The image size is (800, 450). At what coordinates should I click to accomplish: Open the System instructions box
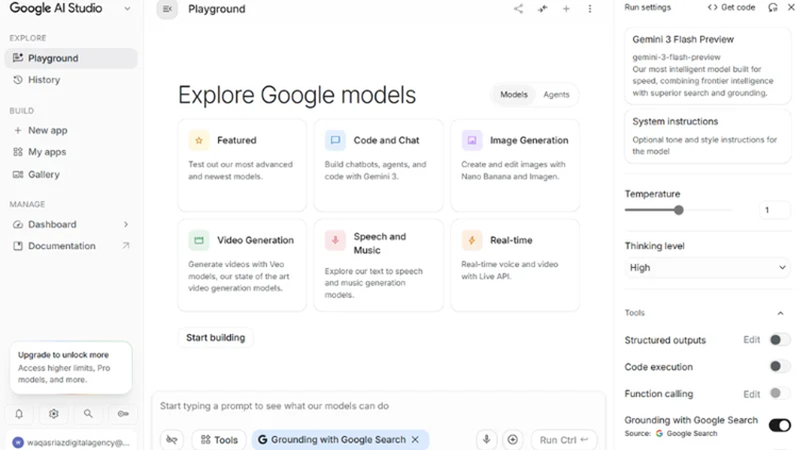707,136
